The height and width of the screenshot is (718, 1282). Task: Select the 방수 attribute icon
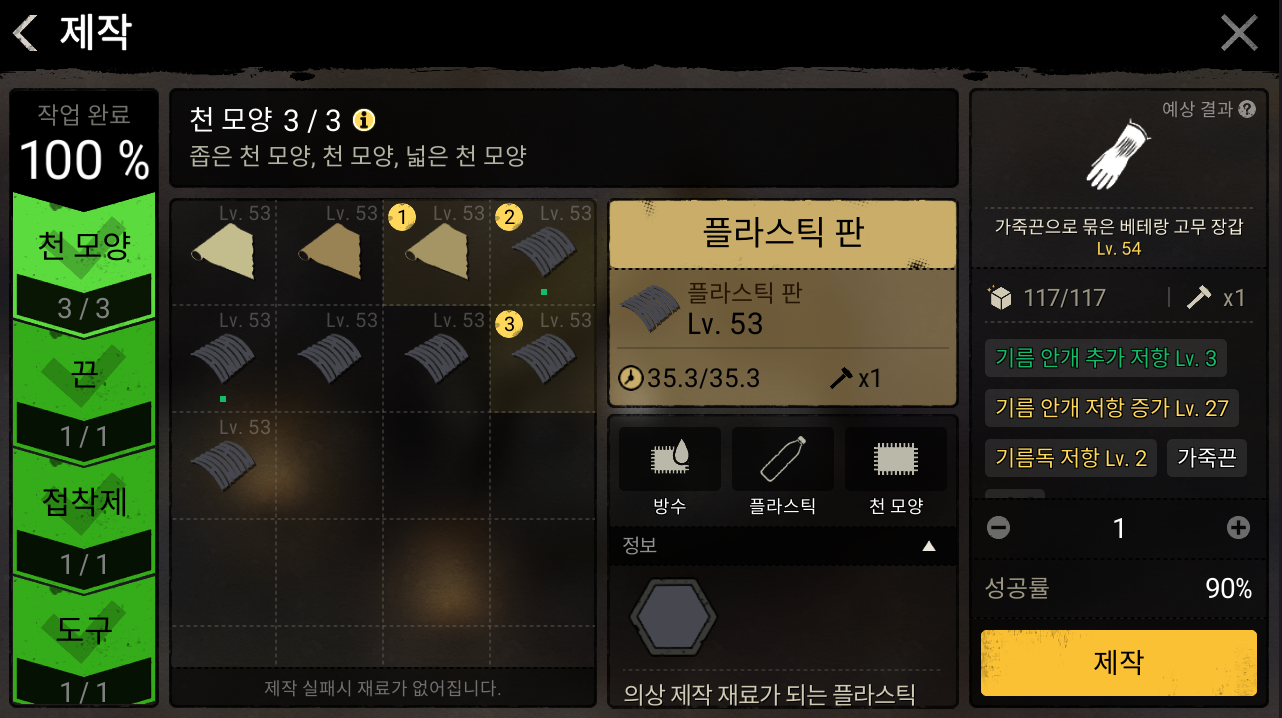pyautogui.click(x=670, y=460)
